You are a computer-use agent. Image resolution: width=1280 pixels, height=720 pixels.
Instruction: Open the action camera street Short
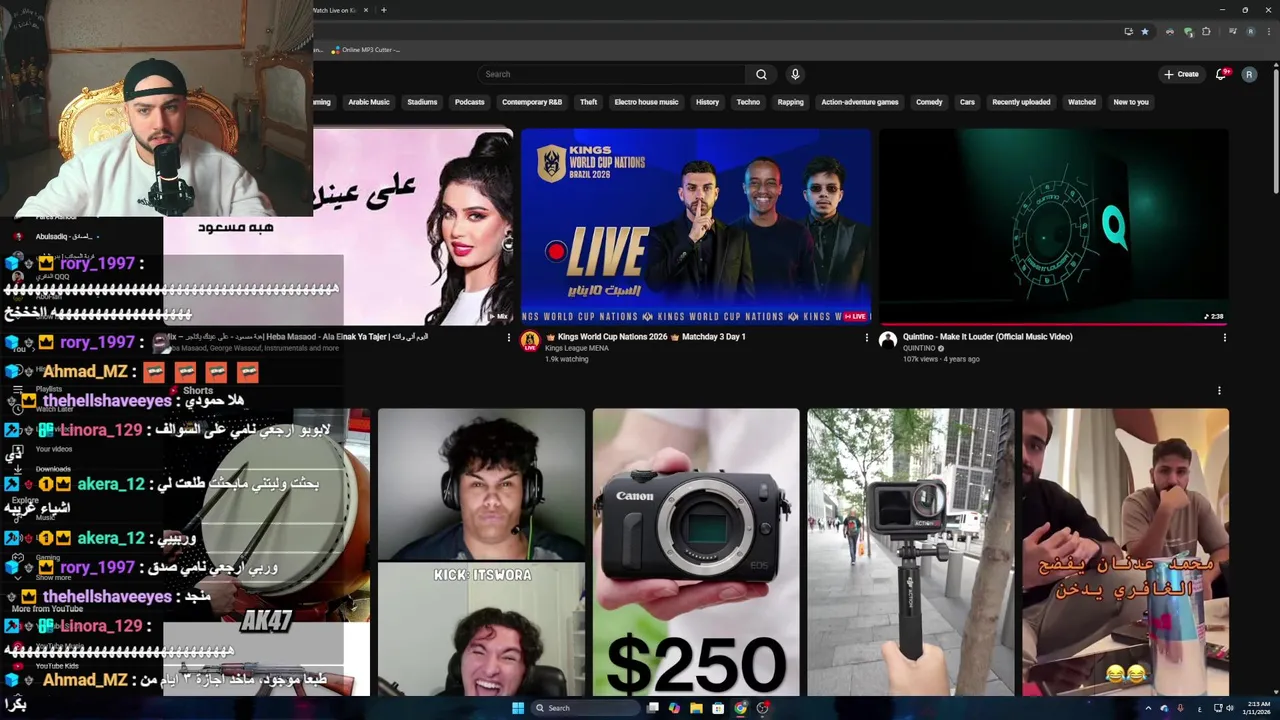[911, 552]
